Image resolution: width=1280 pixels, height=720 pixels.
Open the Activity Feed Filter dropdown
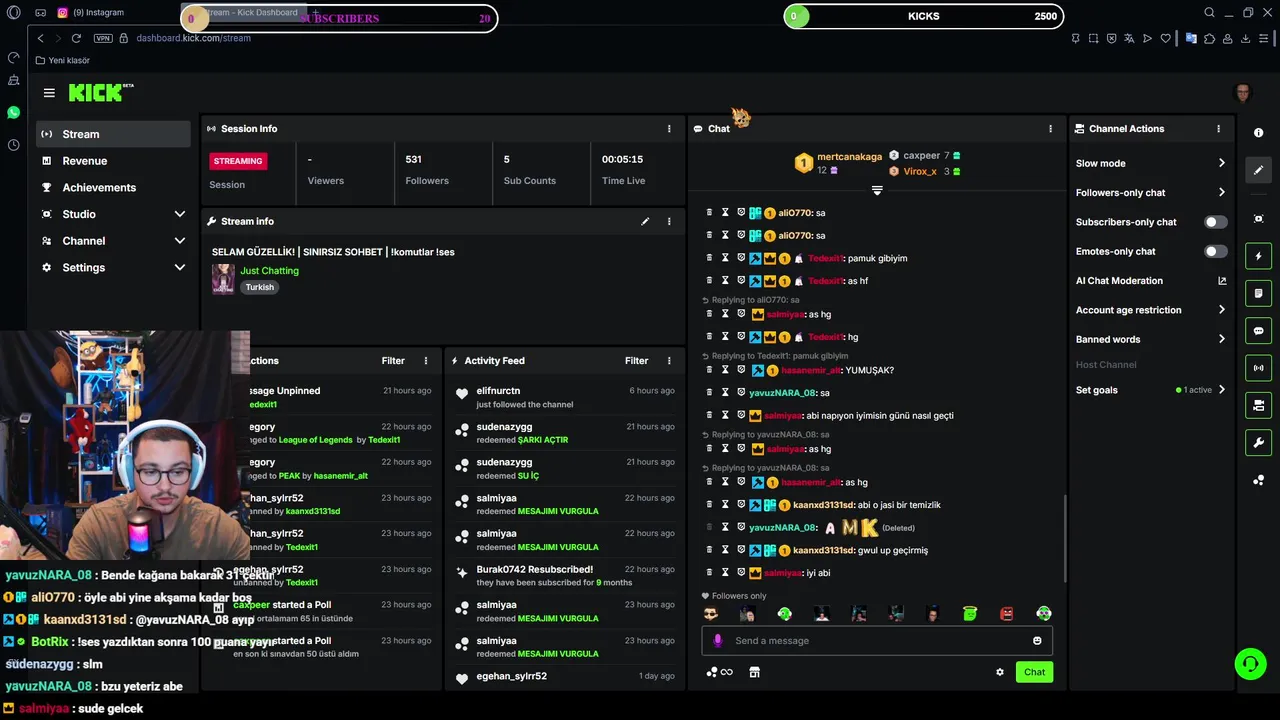[x=636, y=361]
